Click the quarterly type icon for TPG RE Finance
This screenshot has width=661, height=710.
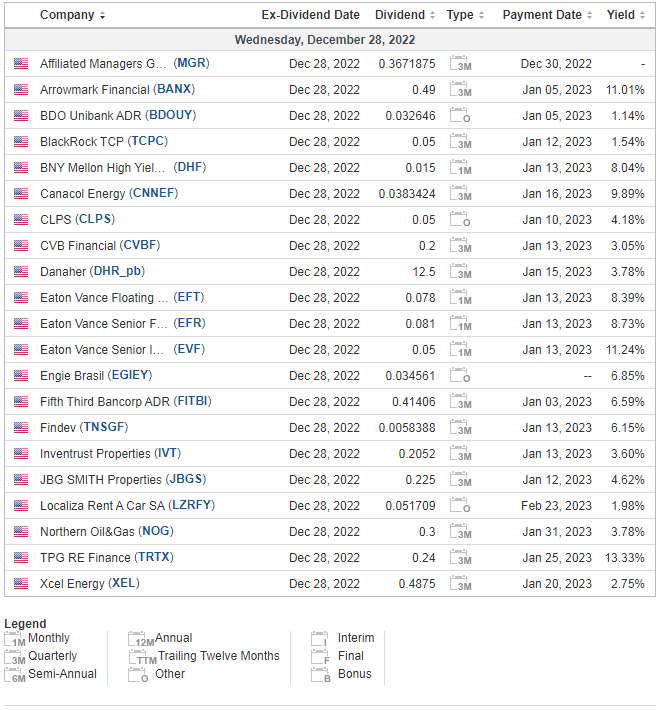(x=460, y=558)
